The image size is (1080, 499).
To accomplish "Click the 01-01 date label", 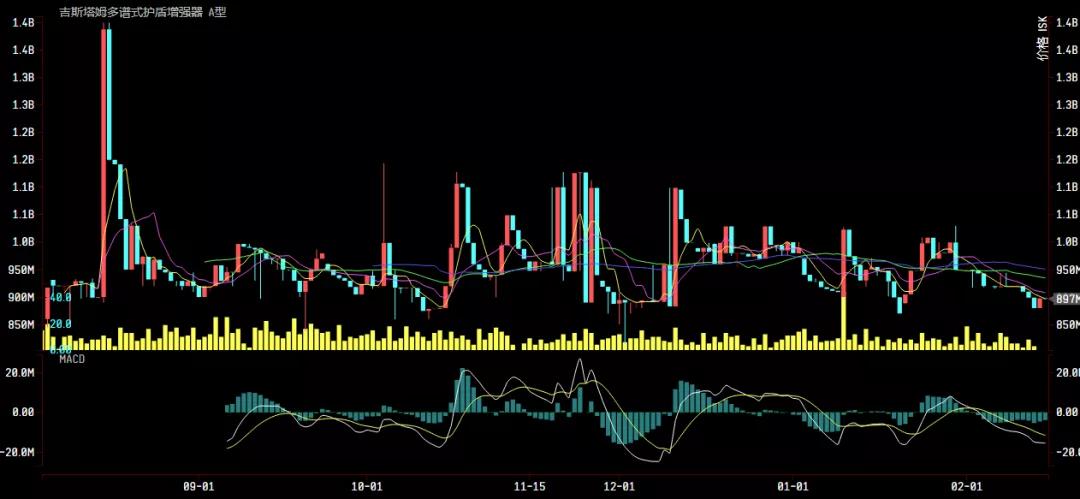I will tap(792, 486).
